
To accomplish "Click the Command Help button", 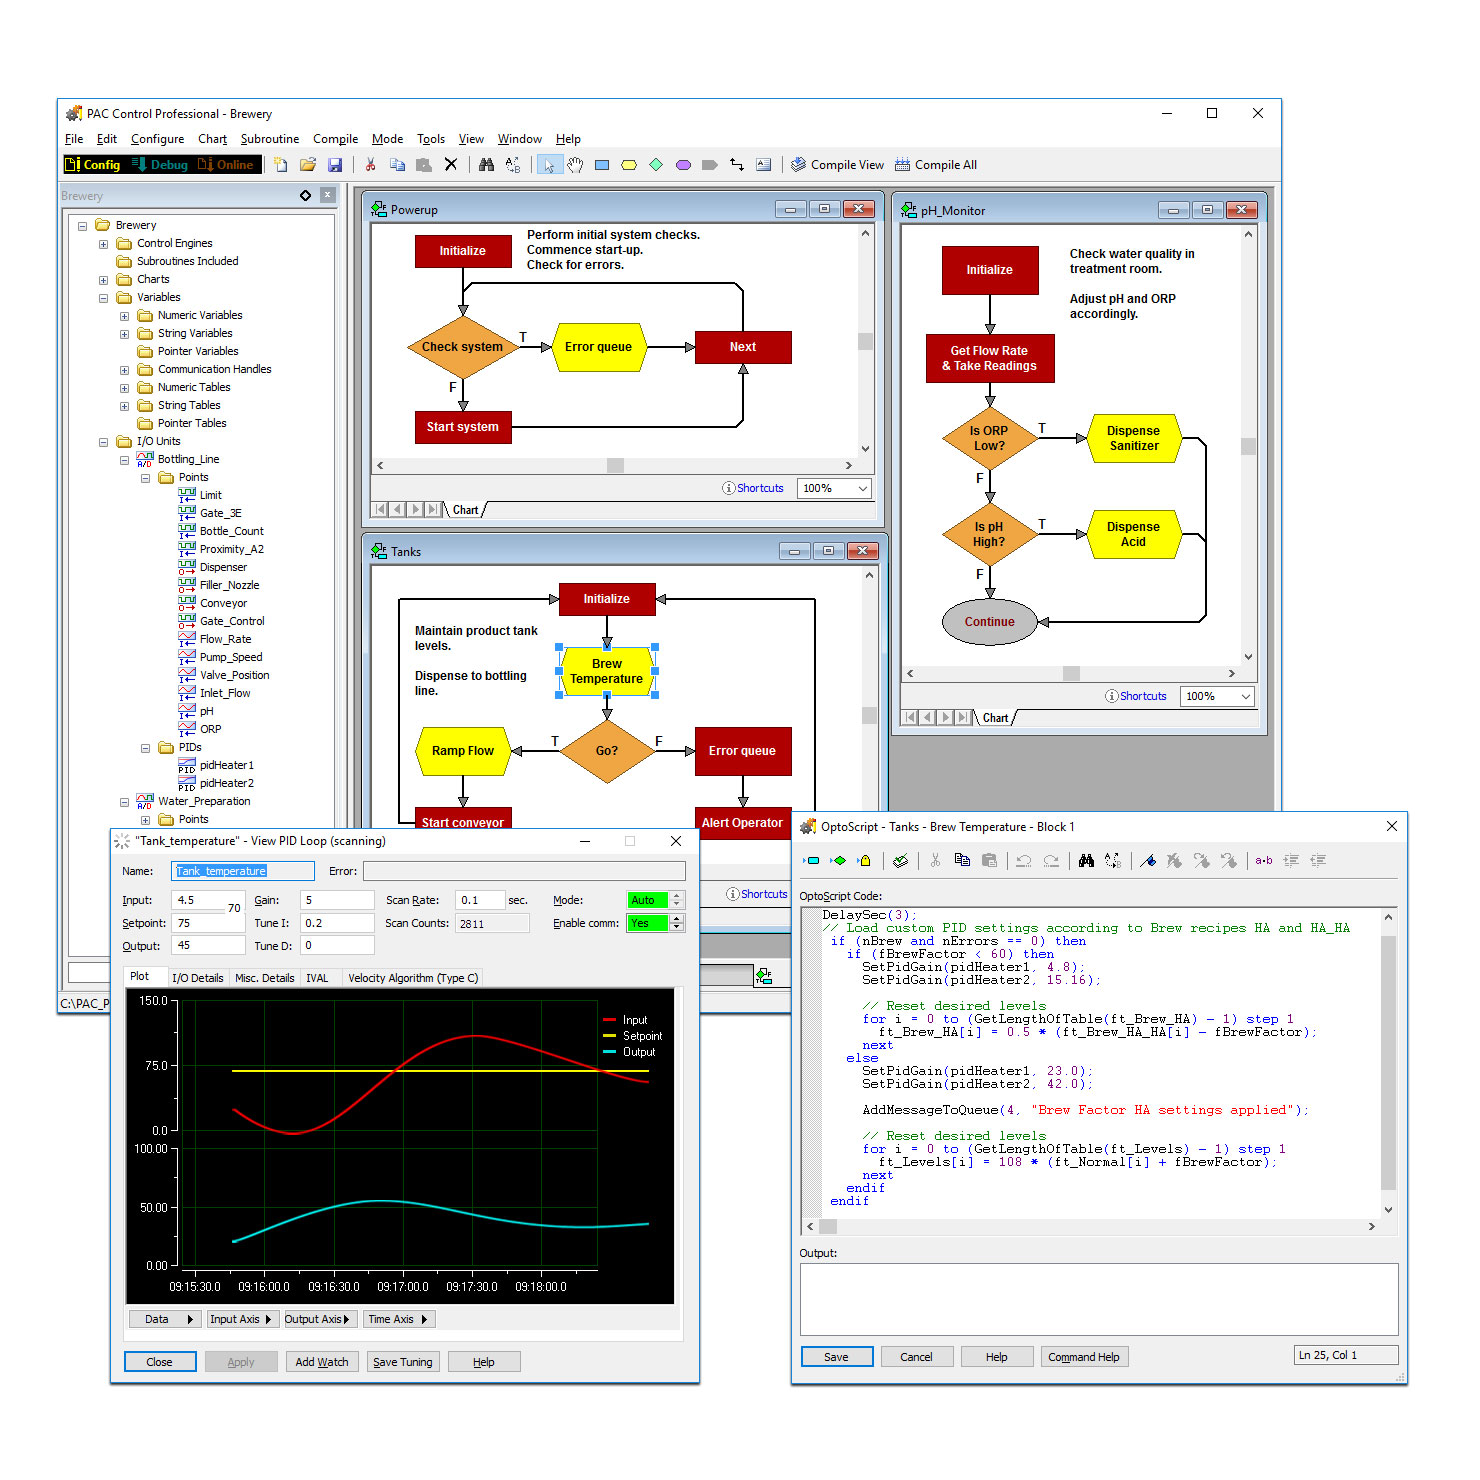I will pyautogui.click(x=1083, y=1357).
